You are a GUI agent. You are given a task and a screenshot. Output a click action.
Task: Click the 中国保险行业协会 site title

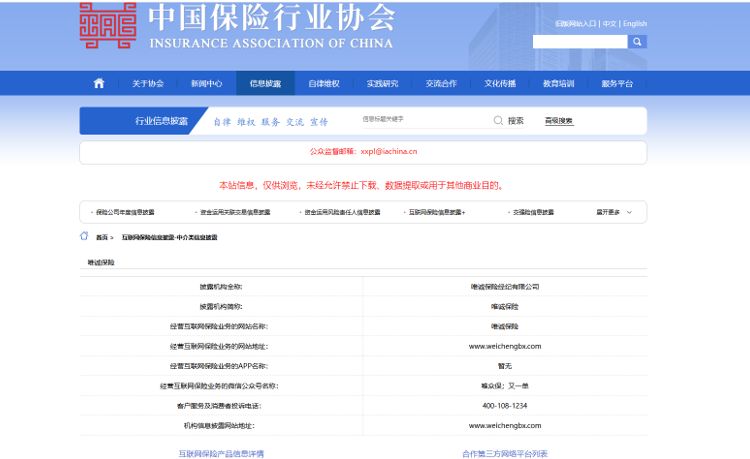[x=272, y=17]
